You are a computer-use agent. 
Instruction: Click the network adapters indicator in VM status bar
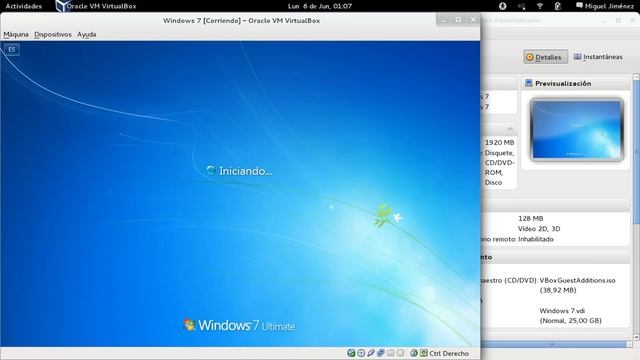pyautogui.click(x=380, y=353)
